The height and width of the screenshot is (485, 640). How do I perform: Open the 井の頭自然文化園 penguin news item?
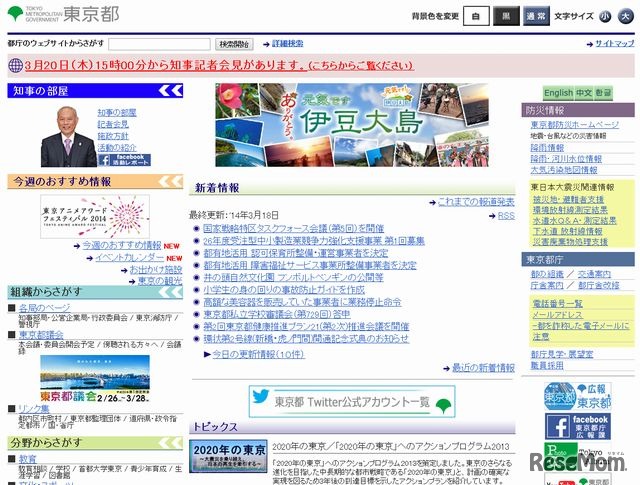point(293,278)
